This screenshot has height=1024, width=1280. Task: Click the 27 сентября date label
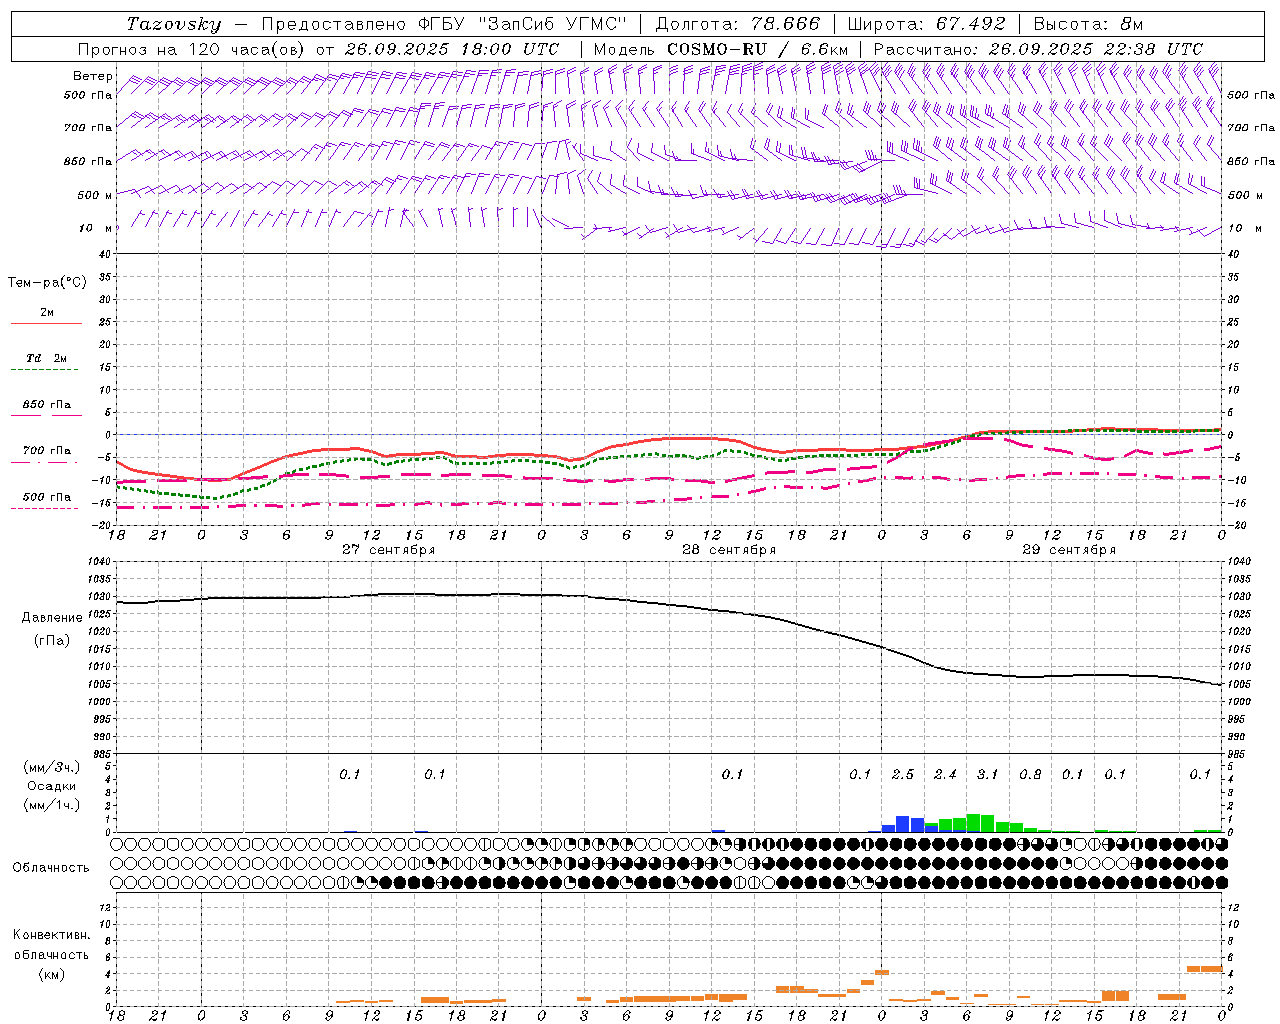tap(388, 550)
